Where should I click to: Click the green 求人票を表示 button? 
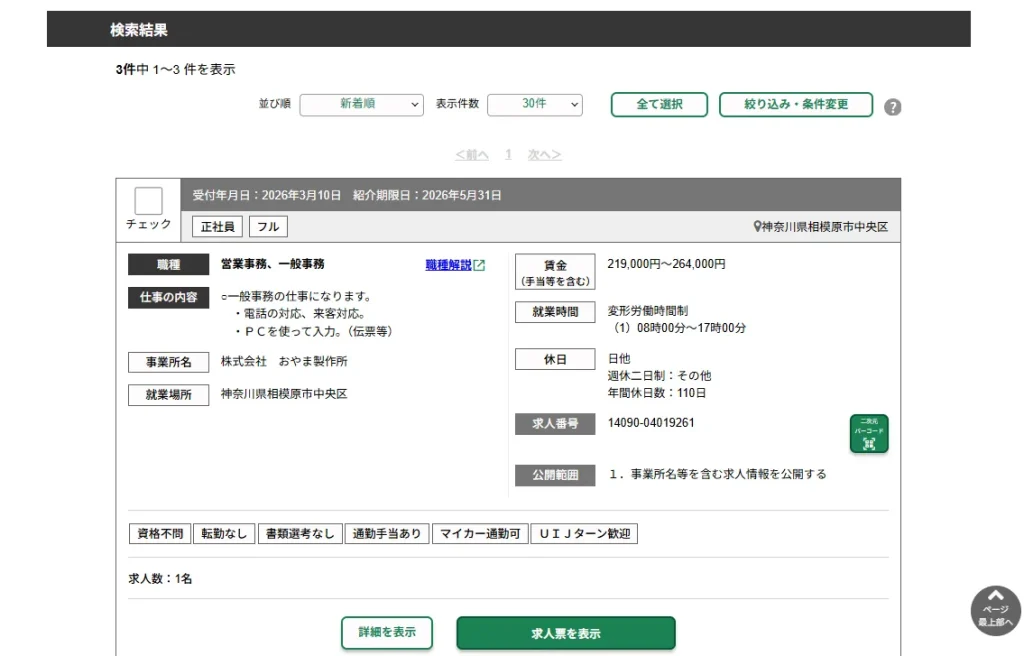[566, 633]
